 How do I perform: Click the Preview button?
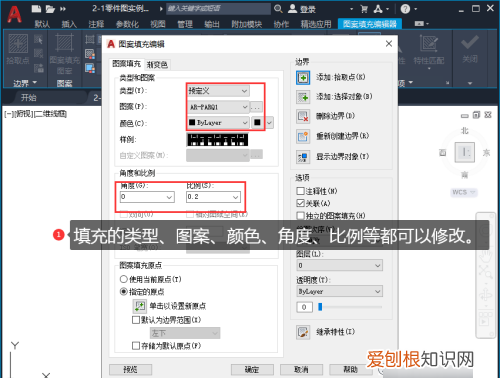pyautogui.click(x=130, y=369)
